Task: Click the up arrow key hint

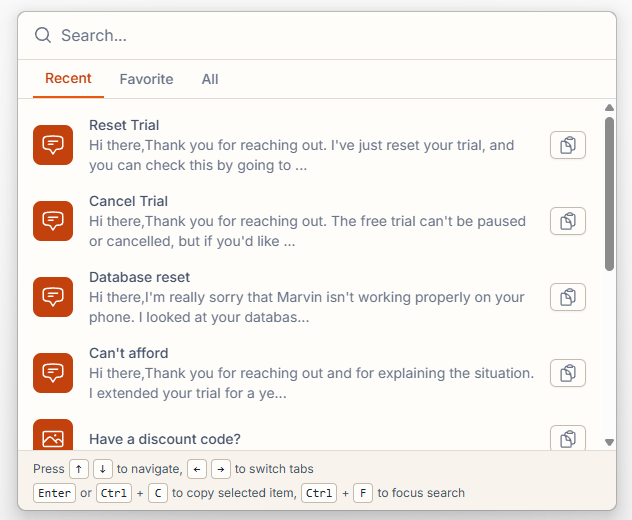Action: point(79,469)
